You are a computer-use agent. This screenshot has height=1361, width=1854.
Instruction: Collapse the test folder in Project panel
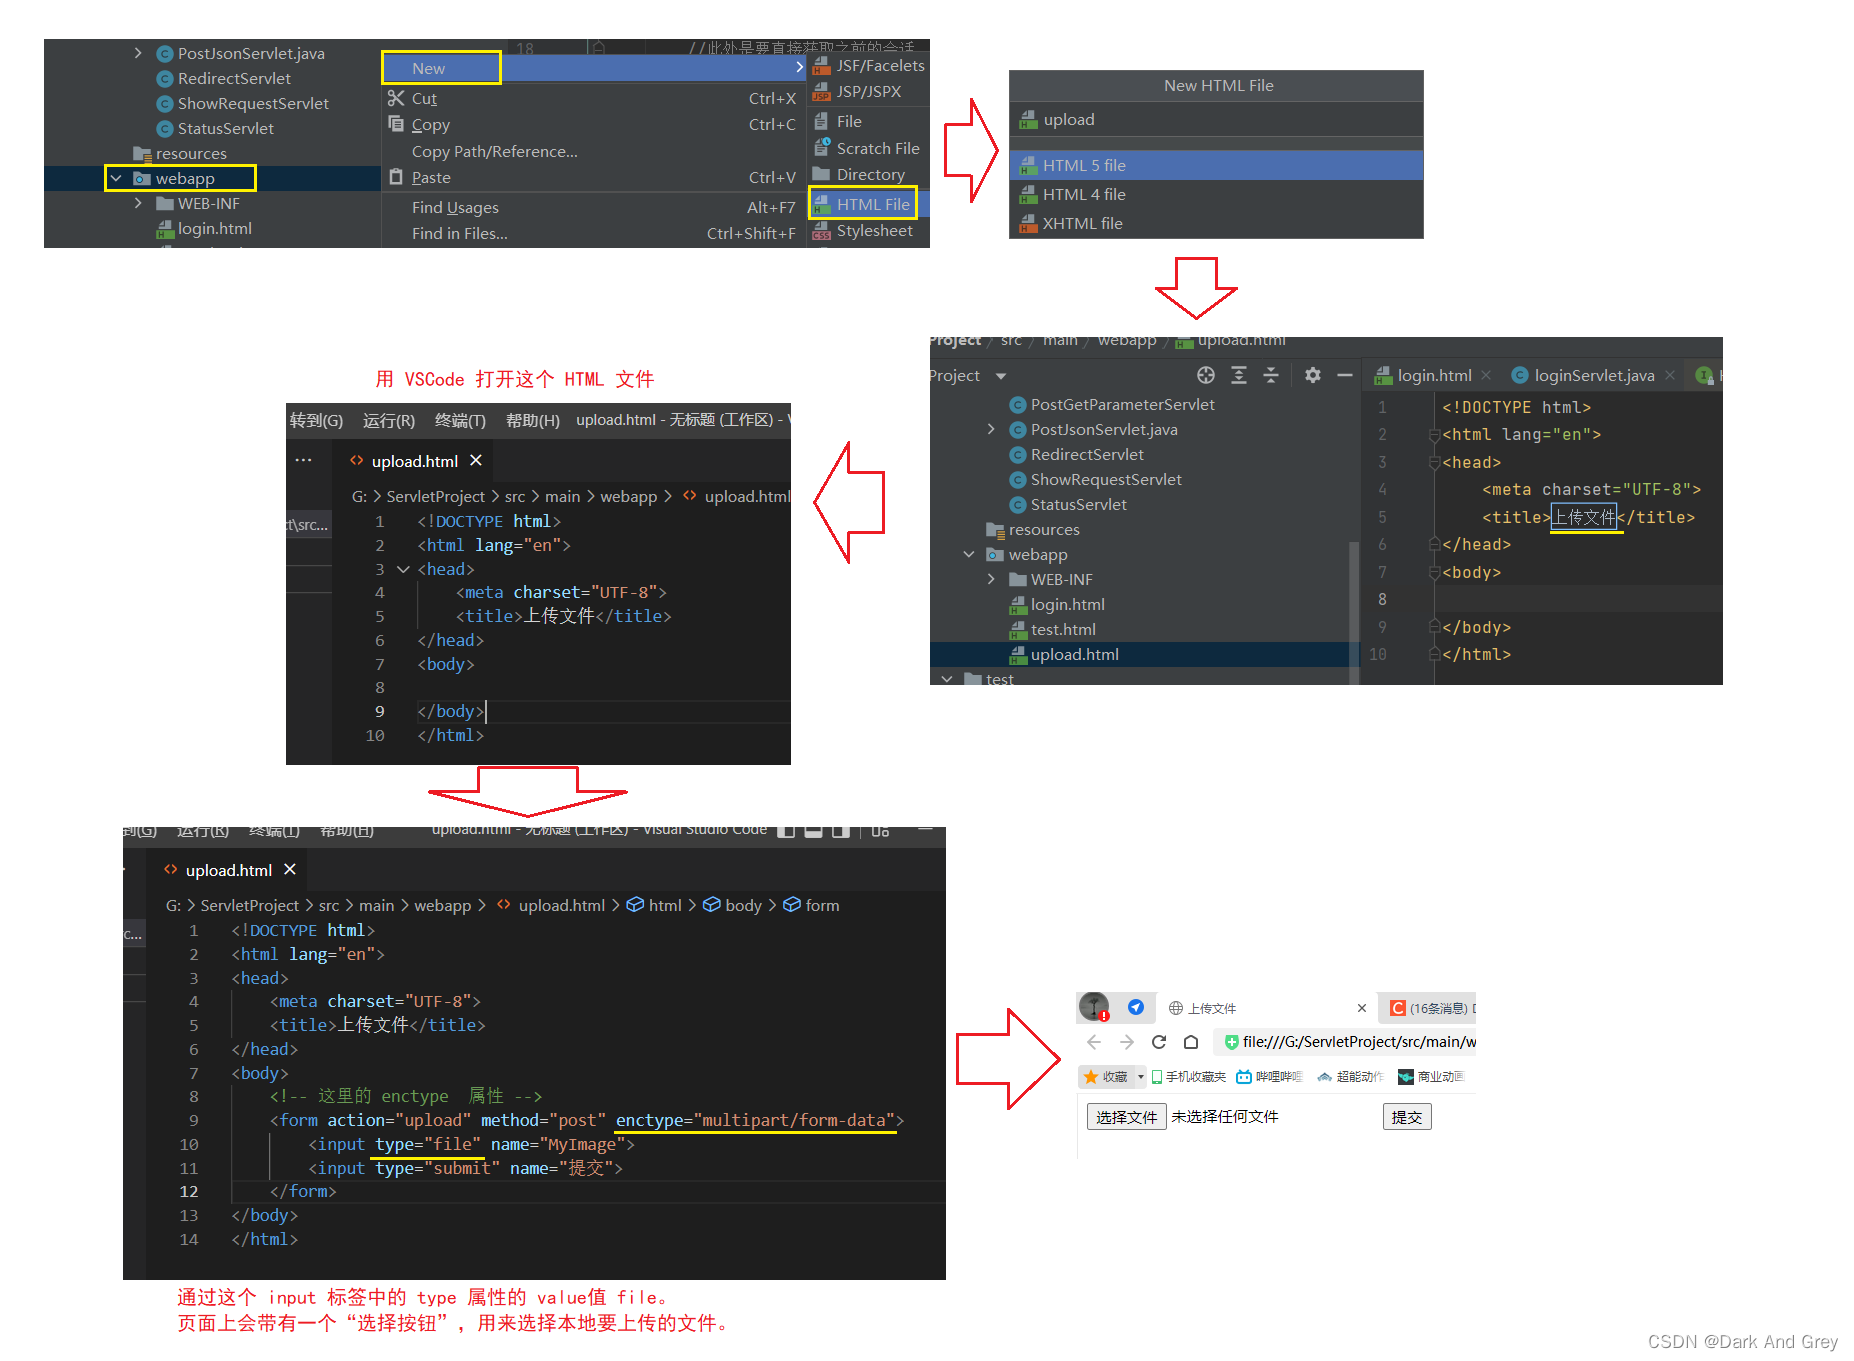947,678
